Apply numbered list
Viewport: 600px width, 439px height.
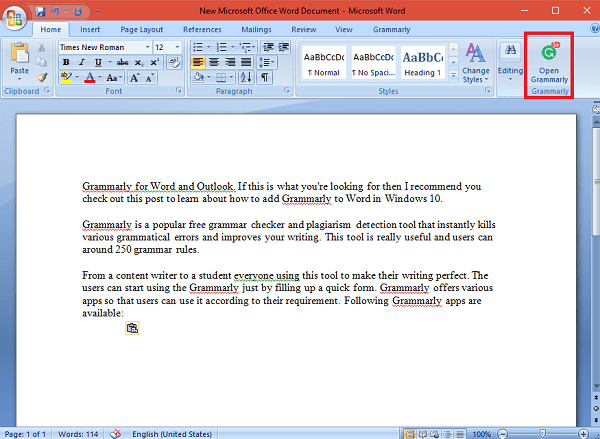(222, 47)
